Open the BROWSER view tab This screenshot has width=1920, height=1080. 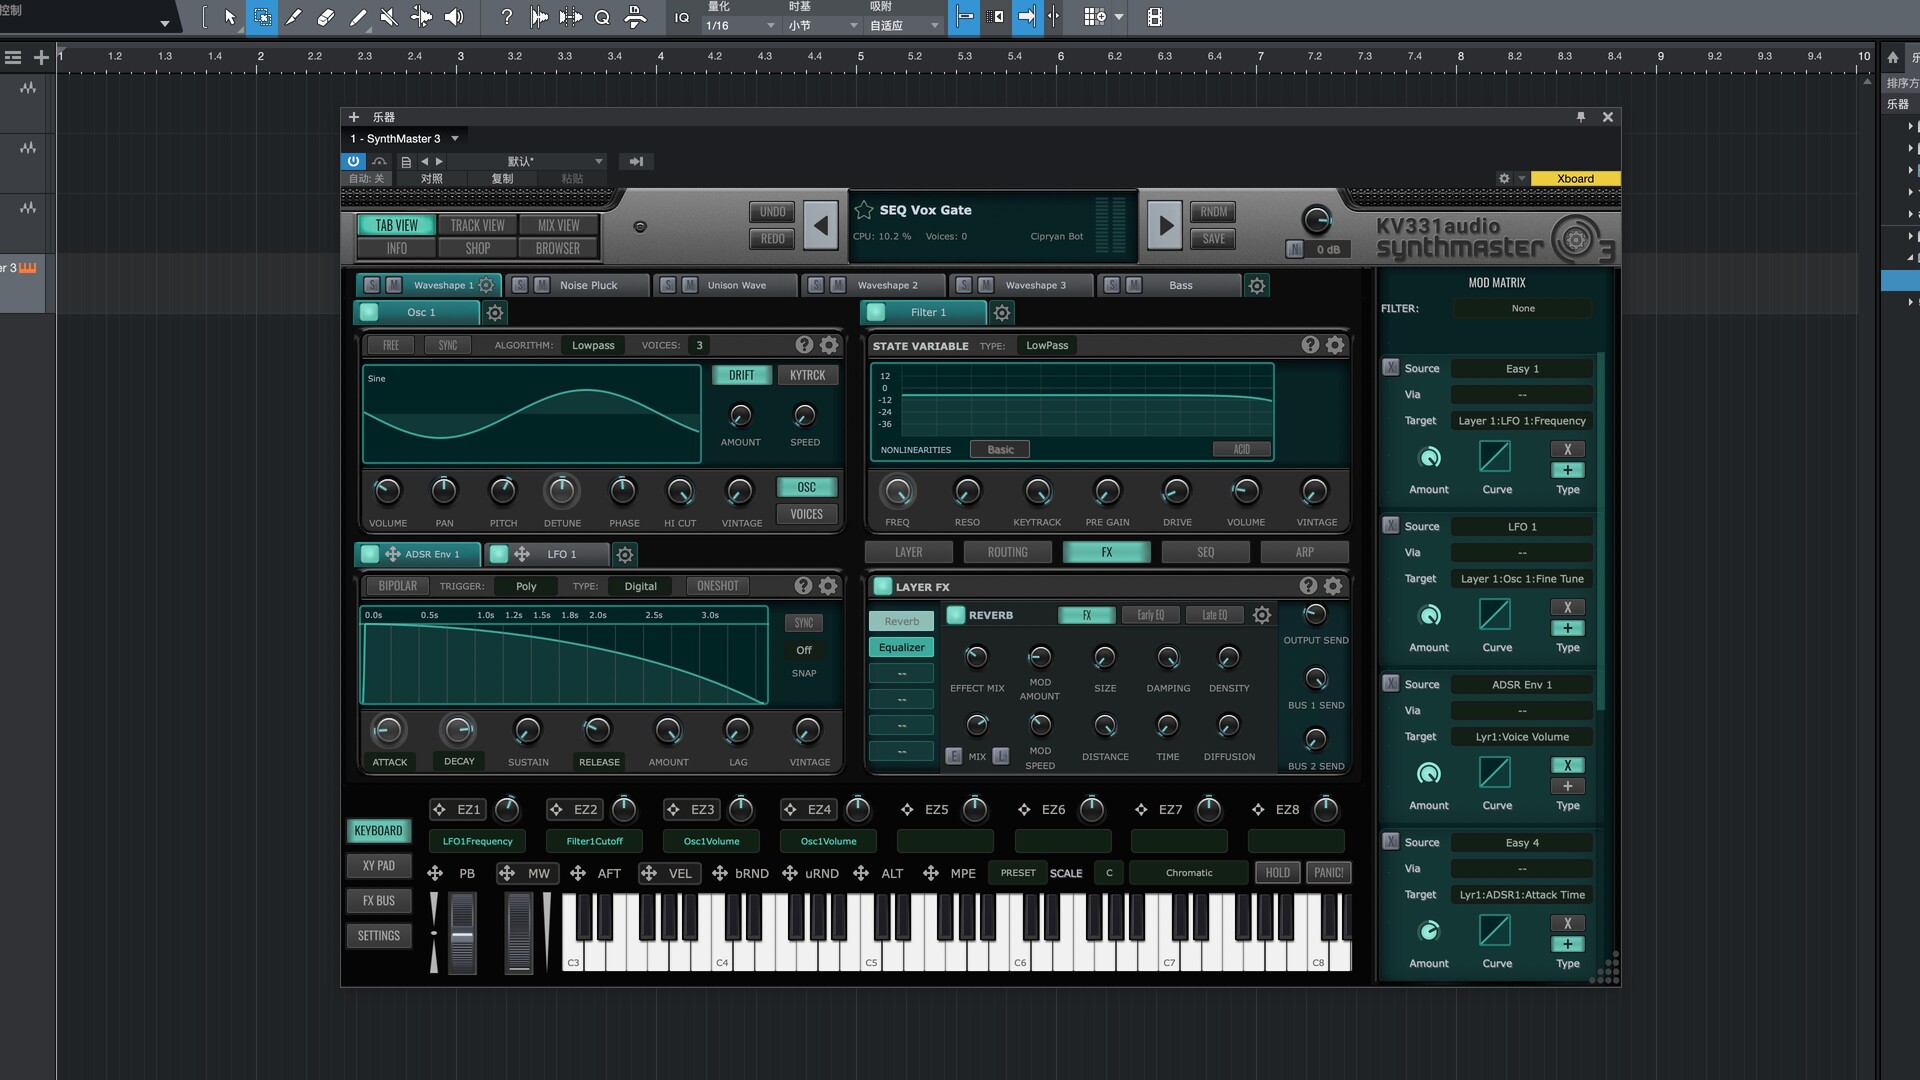click(557, 248)
